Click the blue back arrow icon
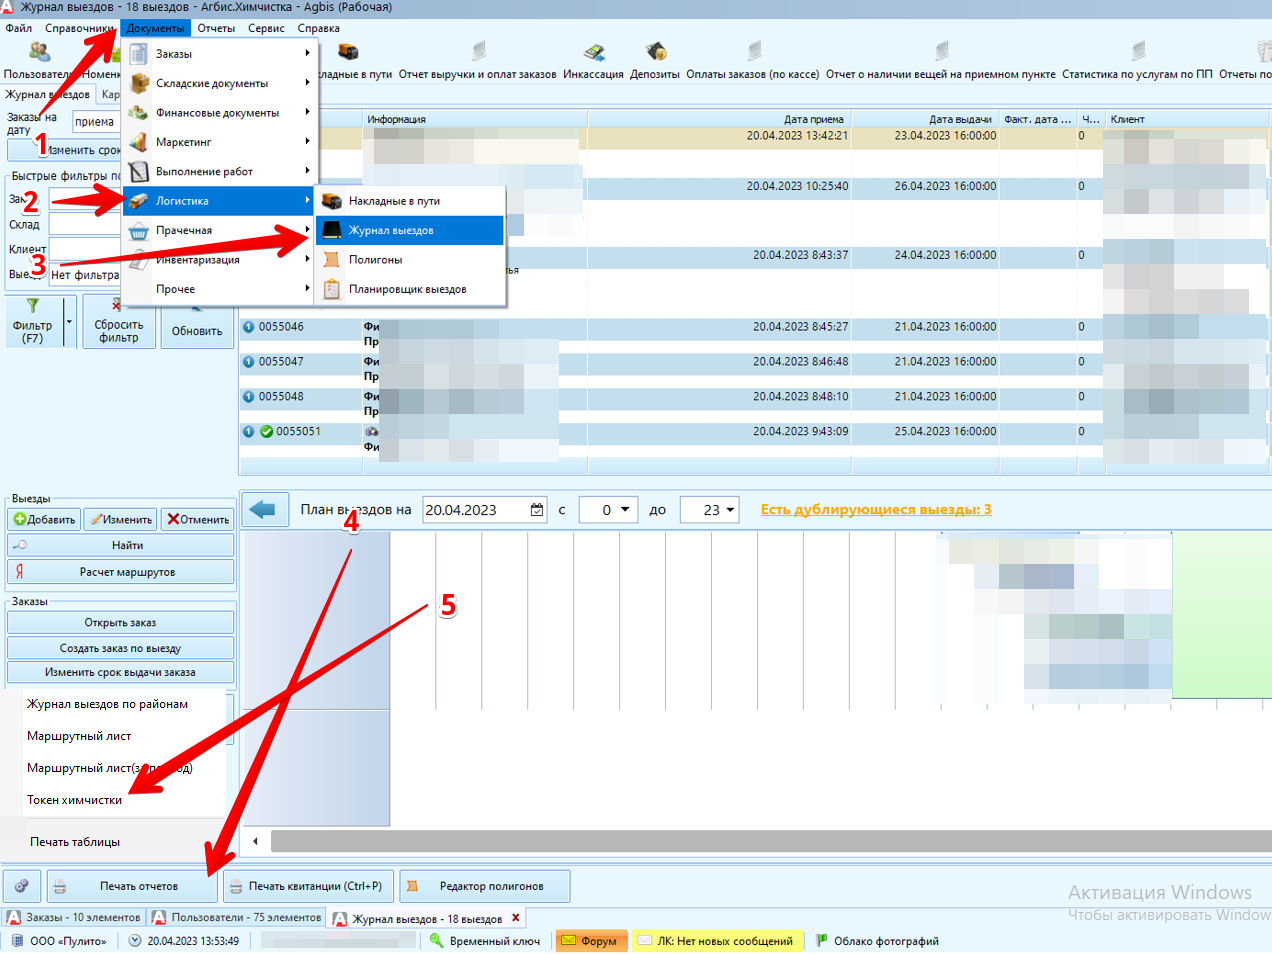This screenshot has height=954, width=1272. 263,509
